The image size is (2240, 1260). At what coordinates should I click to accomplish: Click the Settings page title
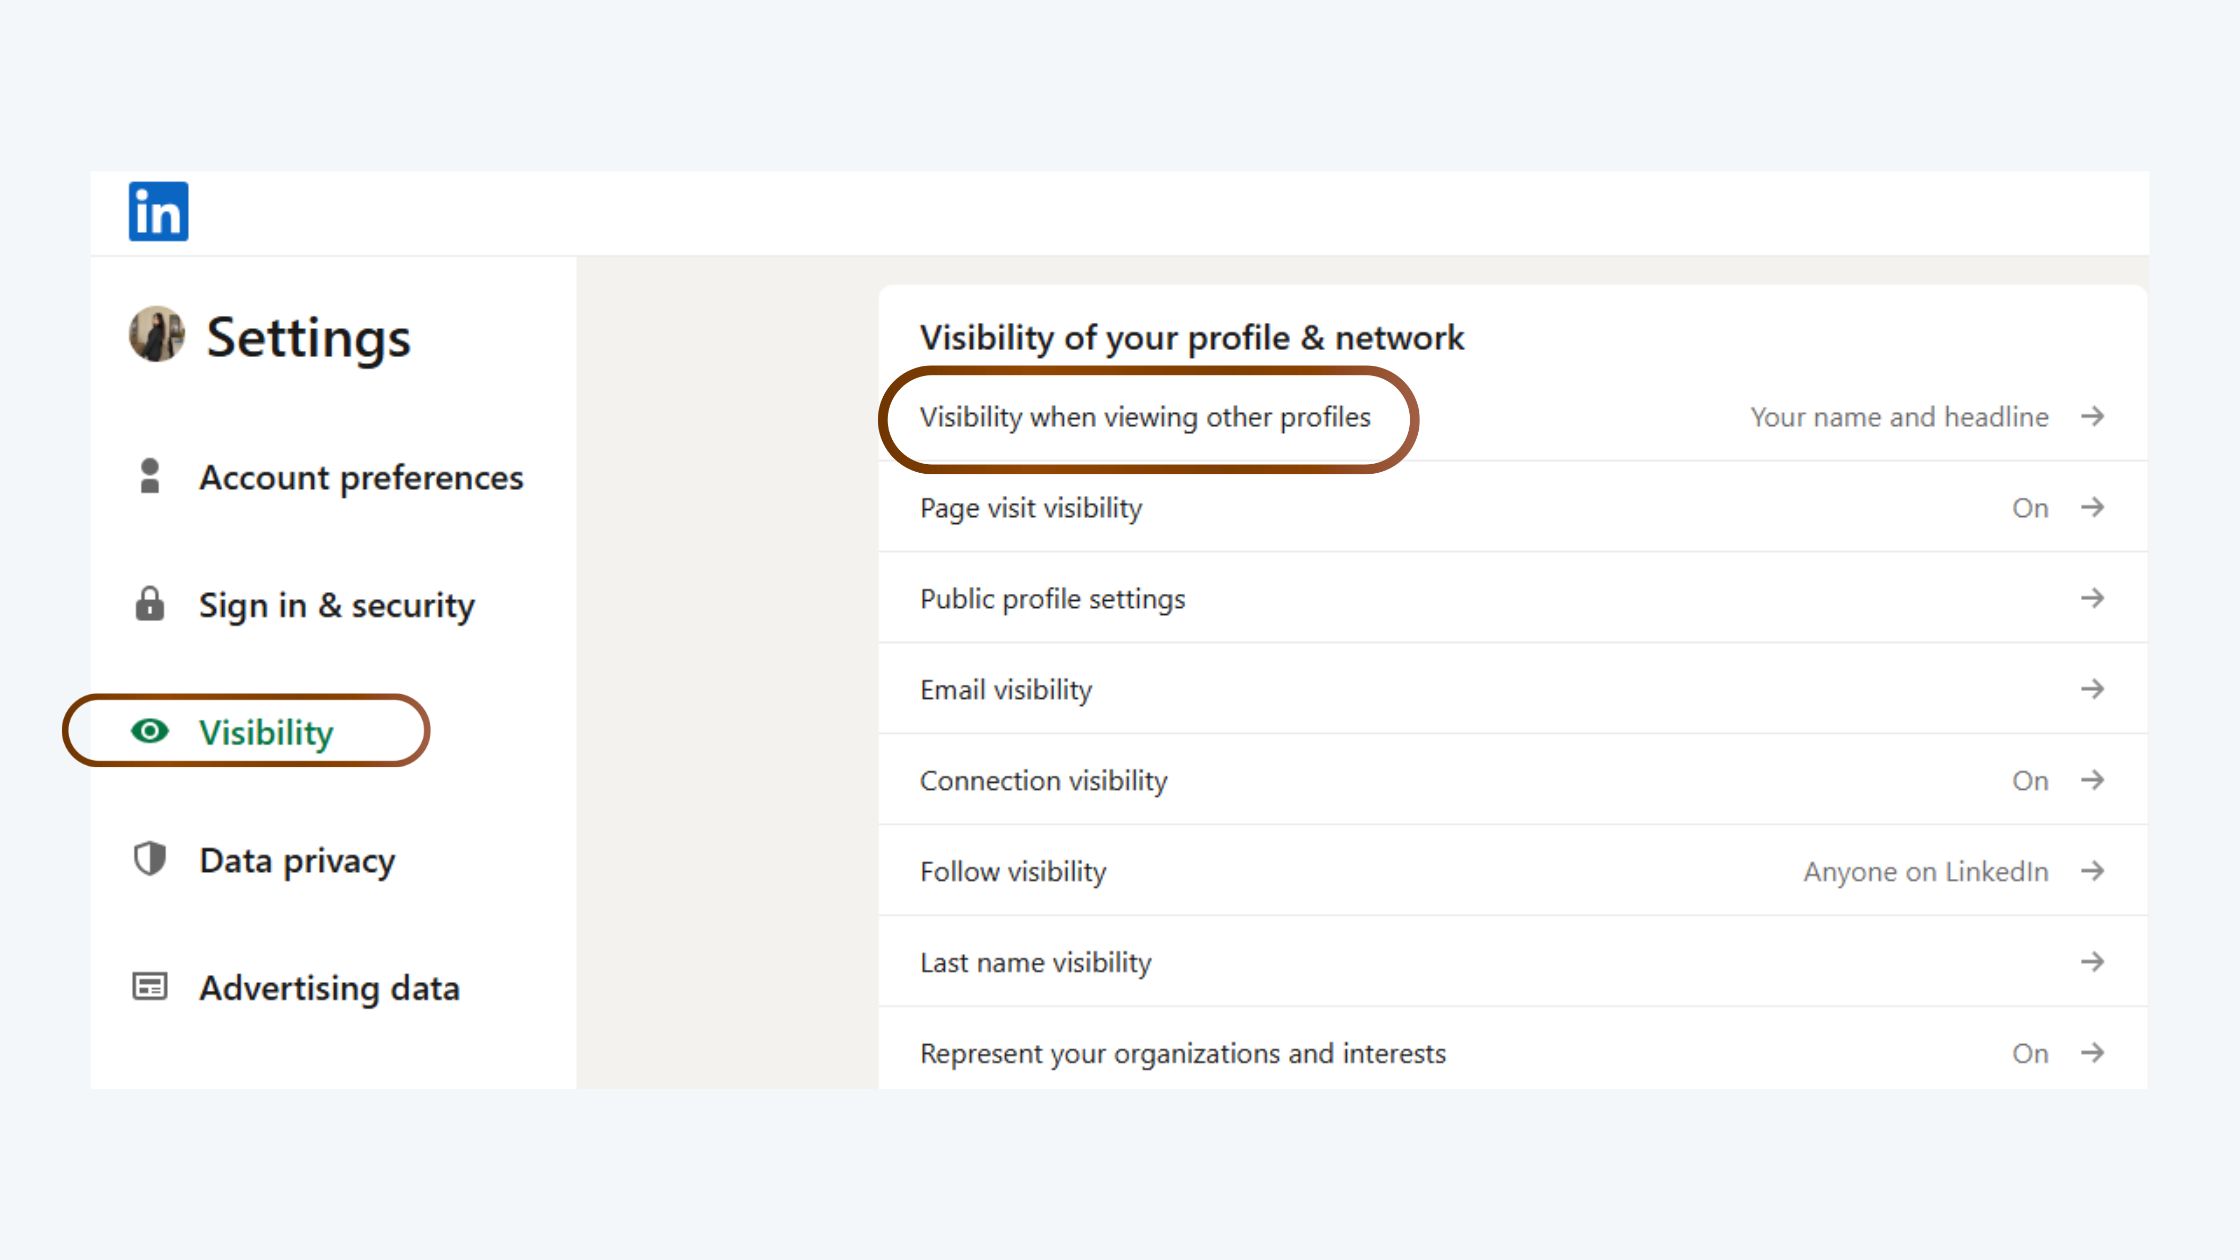[x=308, y=338]
